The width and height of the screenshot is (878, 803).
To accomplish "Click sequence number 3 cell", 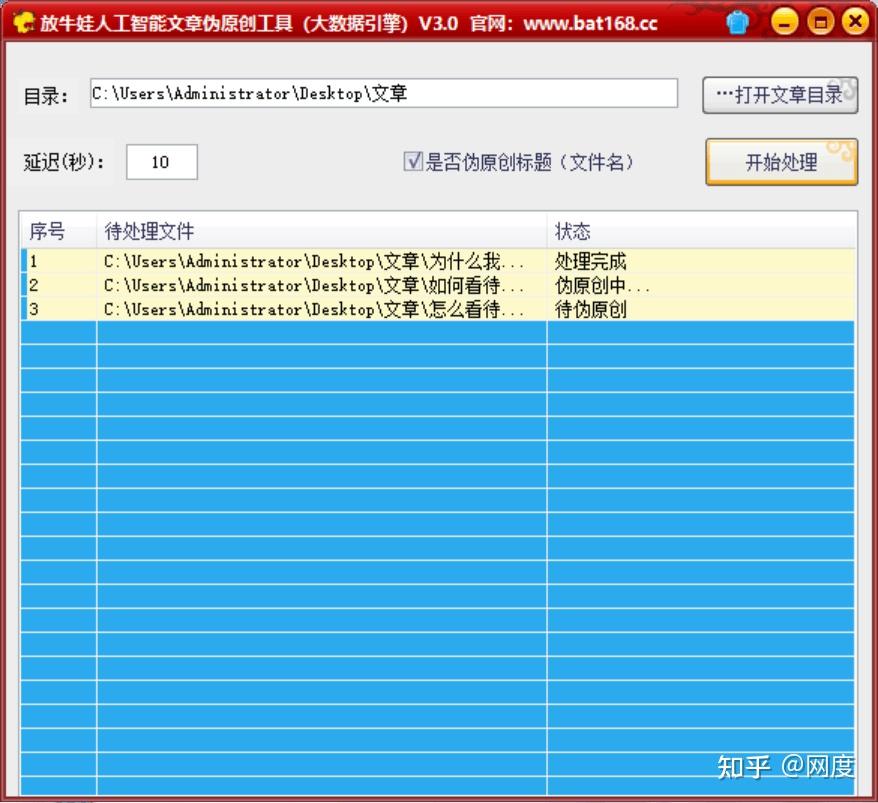I will (58, 310).
